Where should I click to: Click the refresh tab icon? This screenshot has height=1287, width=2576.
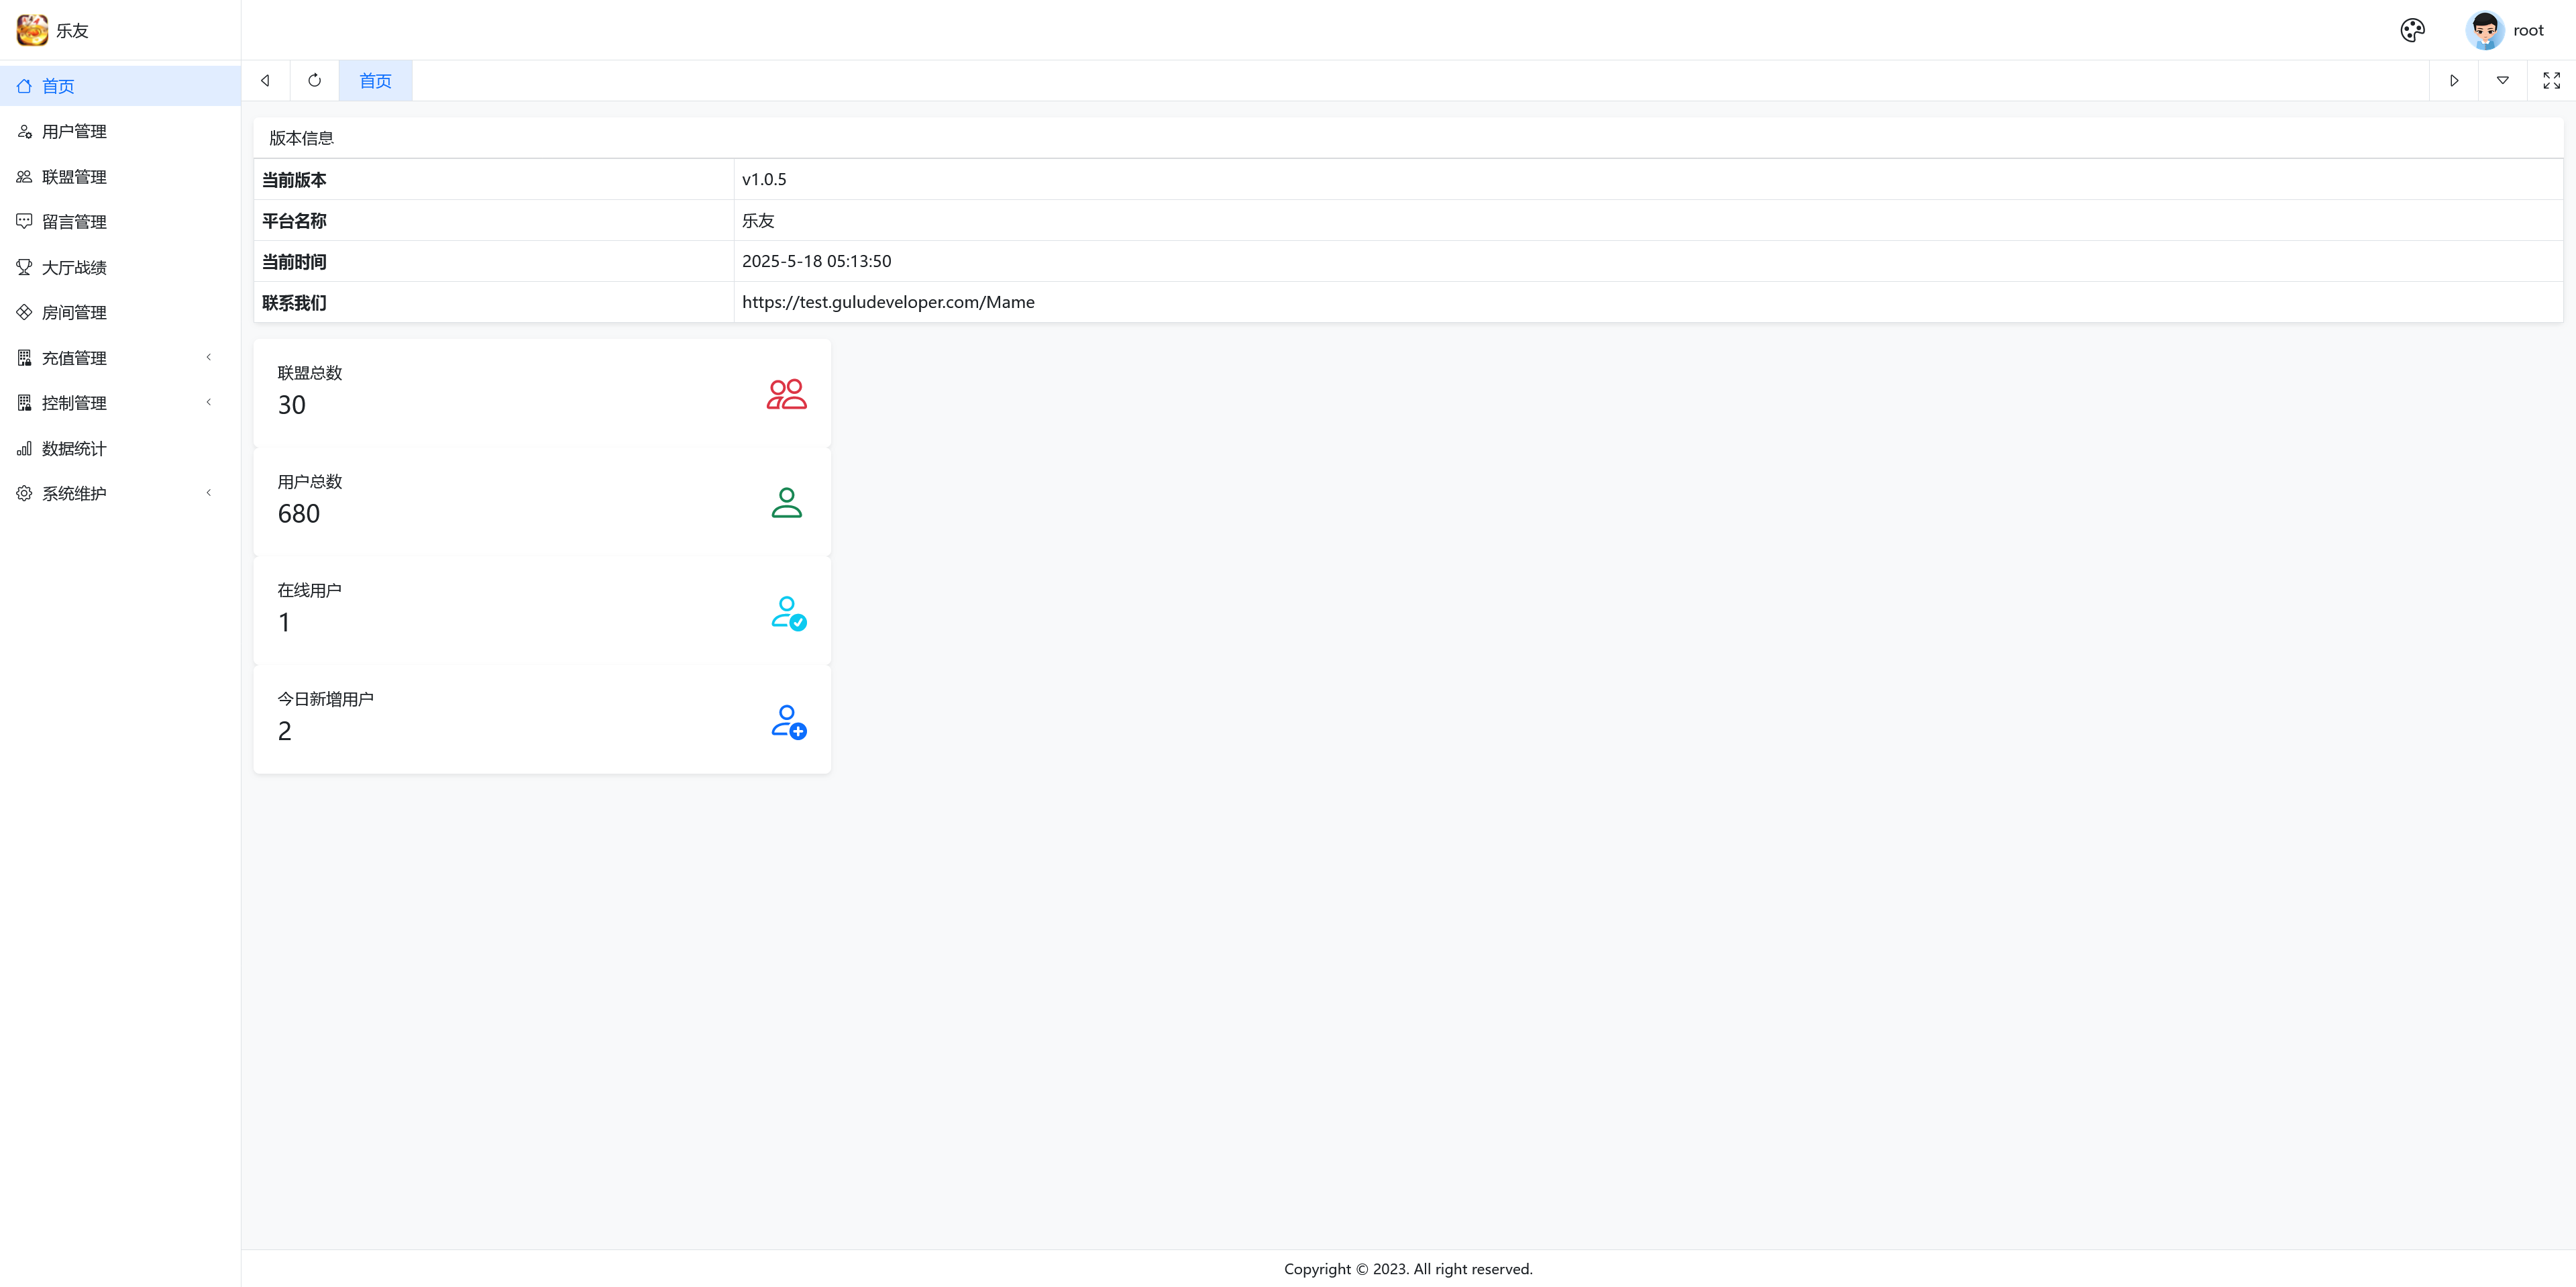(x=314, y=80)
